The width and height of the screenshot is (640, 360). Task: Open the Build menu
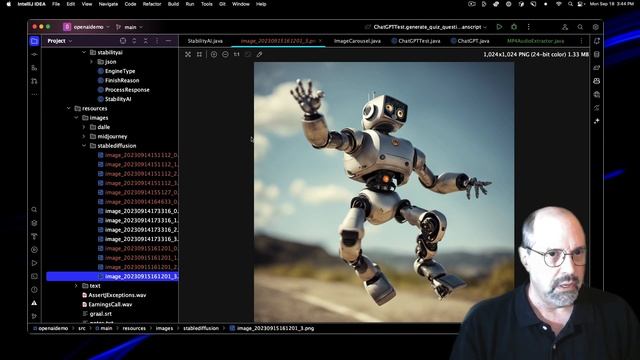pyautogui.click(x=173, y=4)
